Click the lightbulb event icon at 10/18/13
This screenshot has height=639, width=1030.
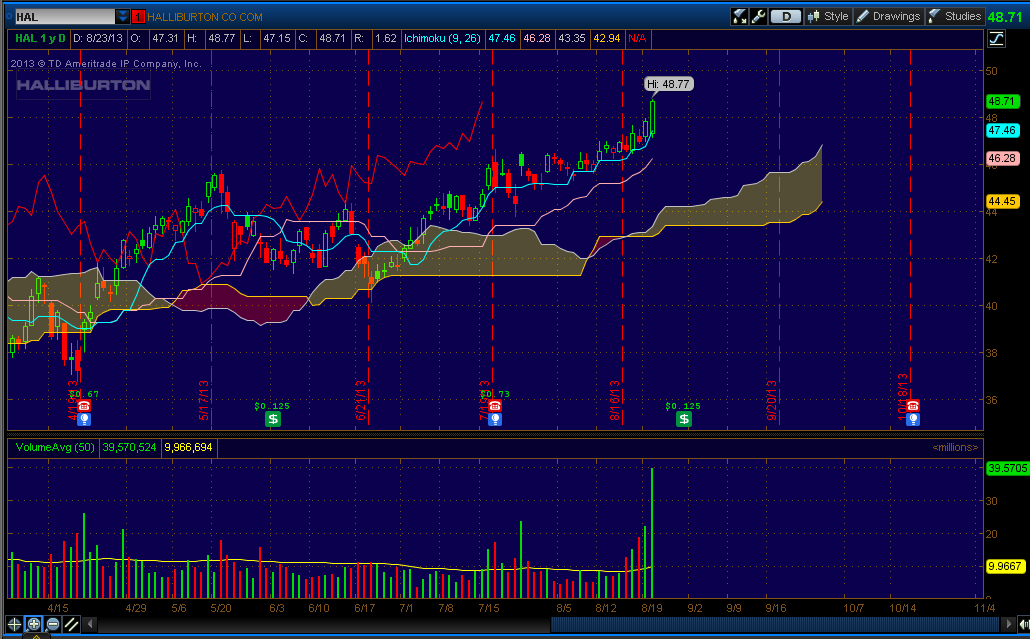[x=912, y=419]
